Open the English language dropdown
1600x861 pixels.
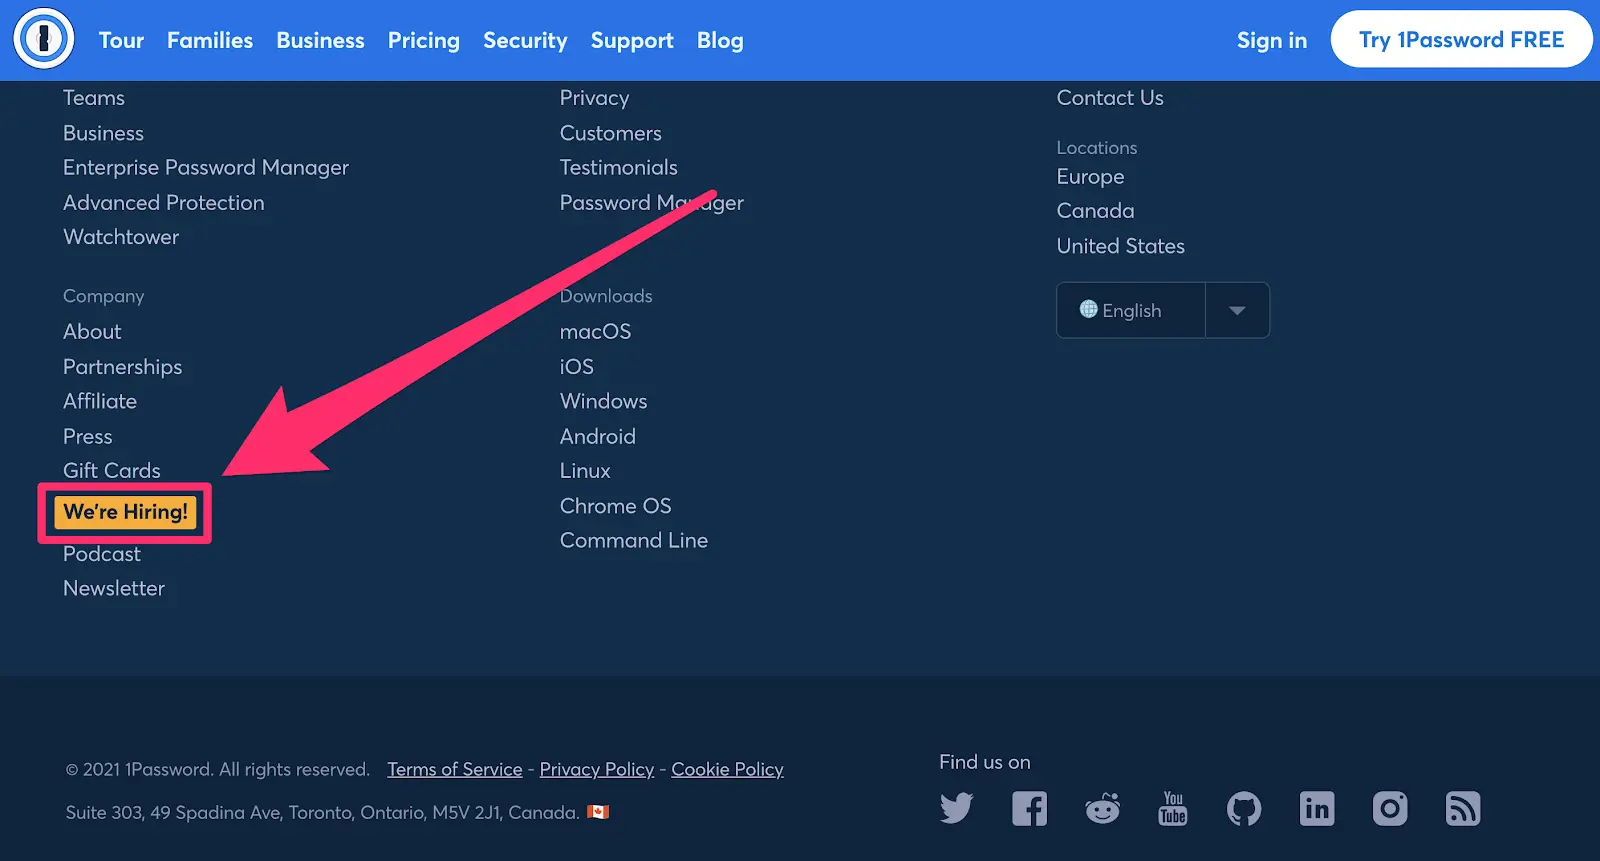point(1163,310)
